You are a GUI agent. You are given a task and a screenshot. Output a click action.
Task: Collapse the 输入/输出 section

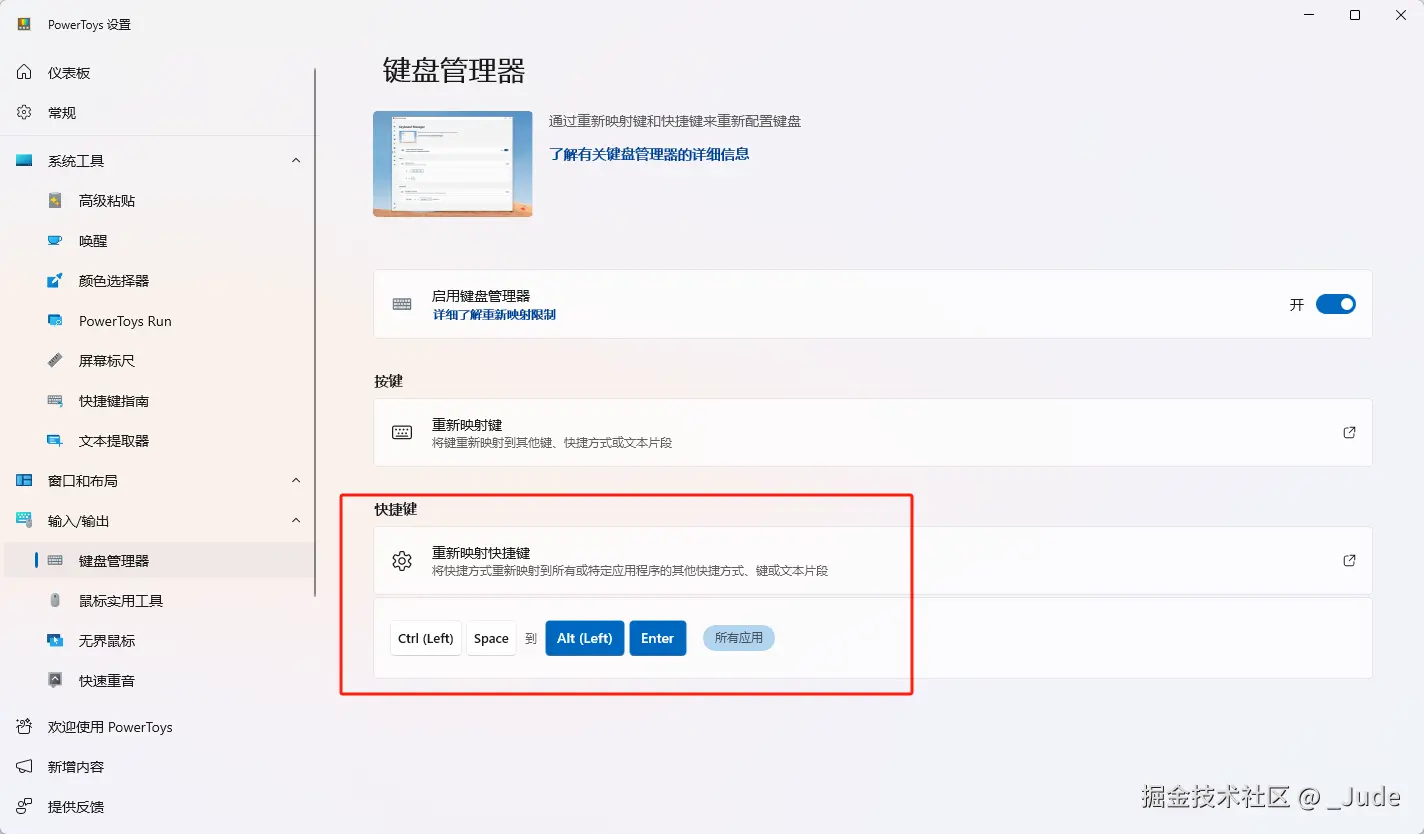(295, 520)
